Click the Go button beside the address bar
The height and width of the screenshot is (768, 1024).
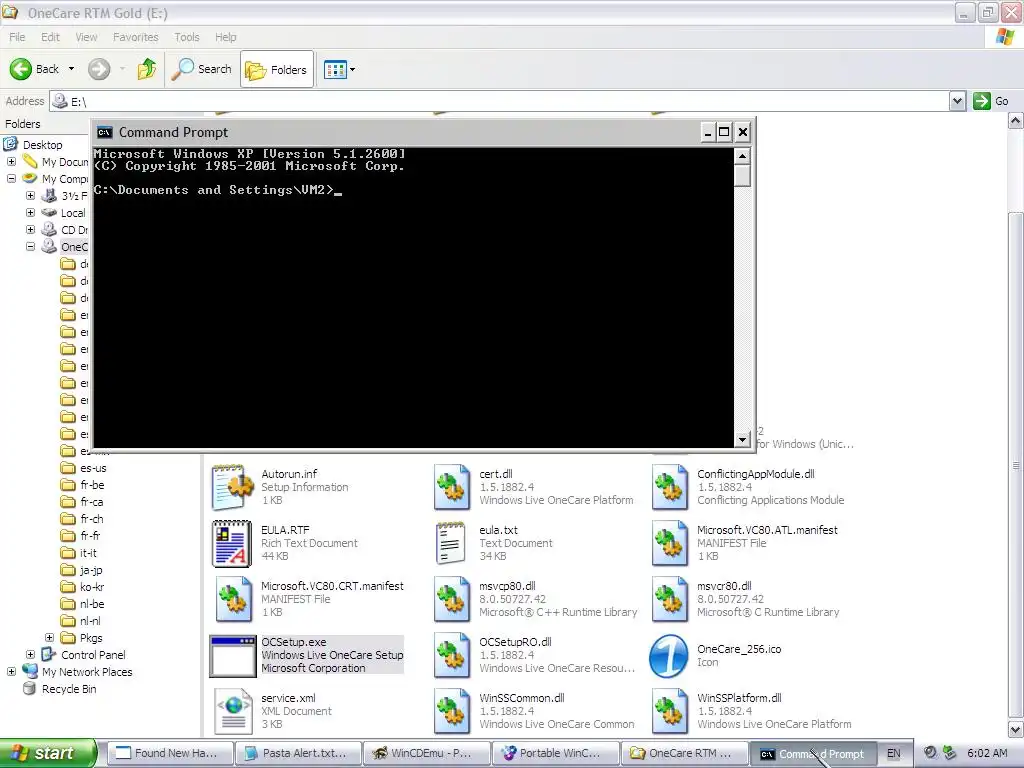(991, 101)
